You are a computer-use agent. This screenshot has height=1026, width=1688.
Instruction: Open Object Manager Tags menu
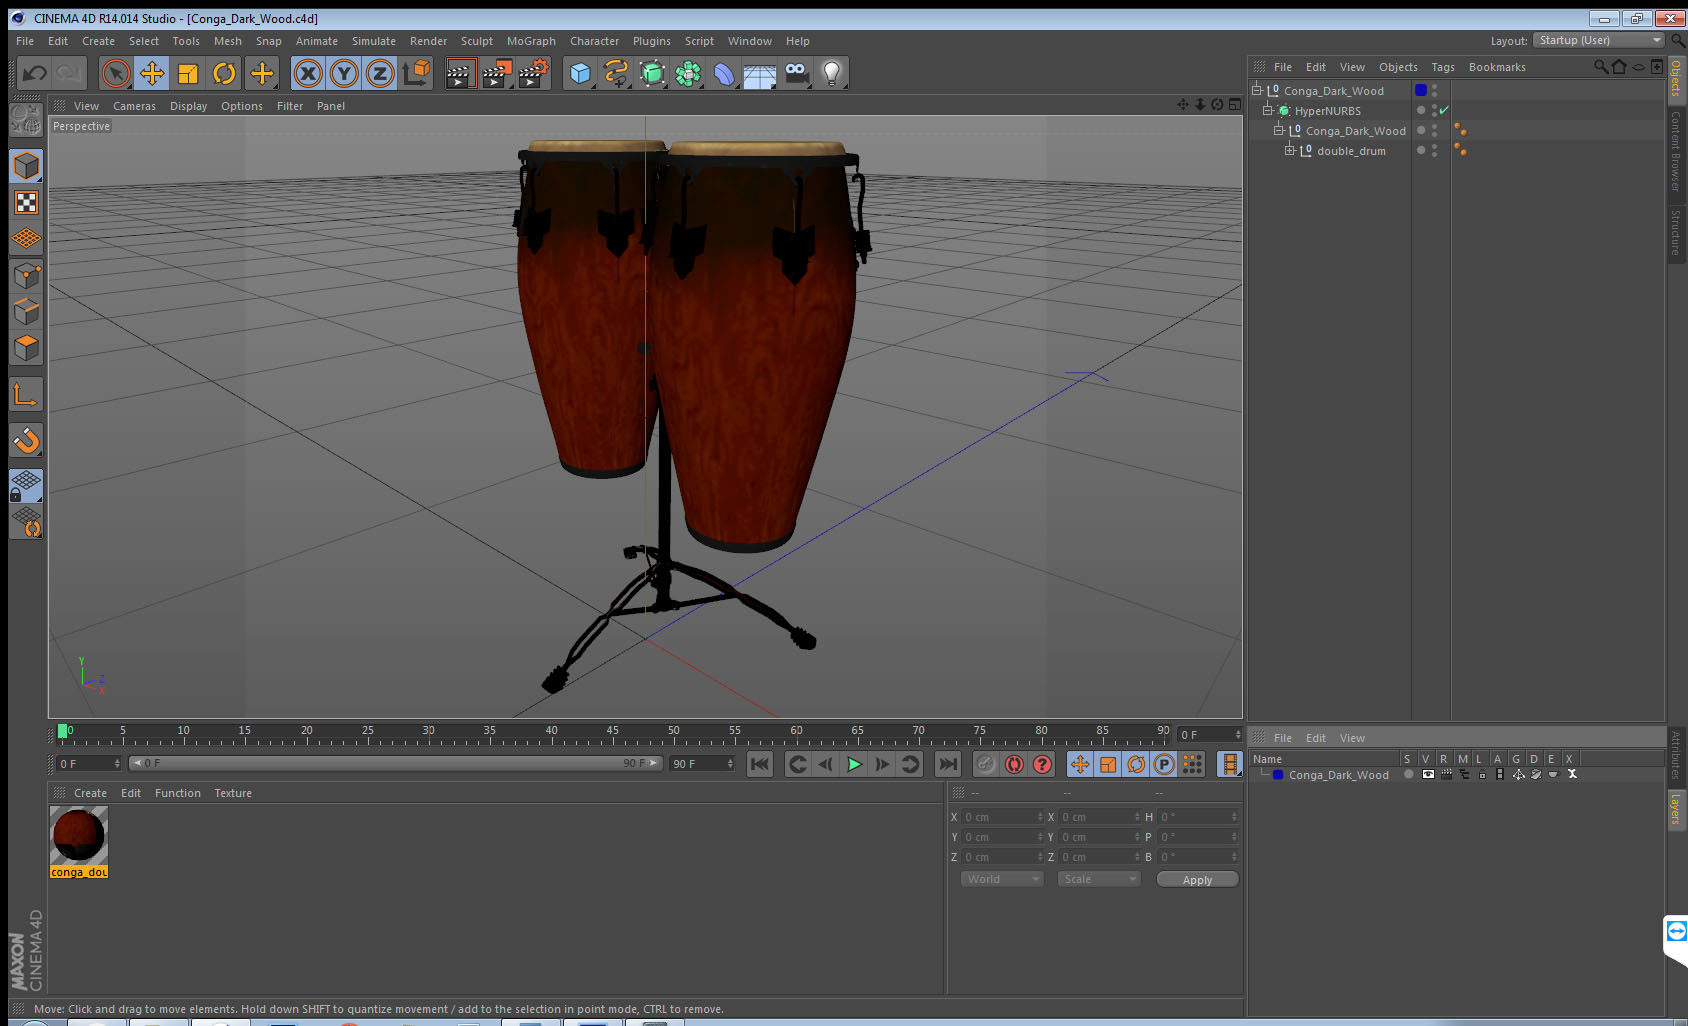[1443, 67]
